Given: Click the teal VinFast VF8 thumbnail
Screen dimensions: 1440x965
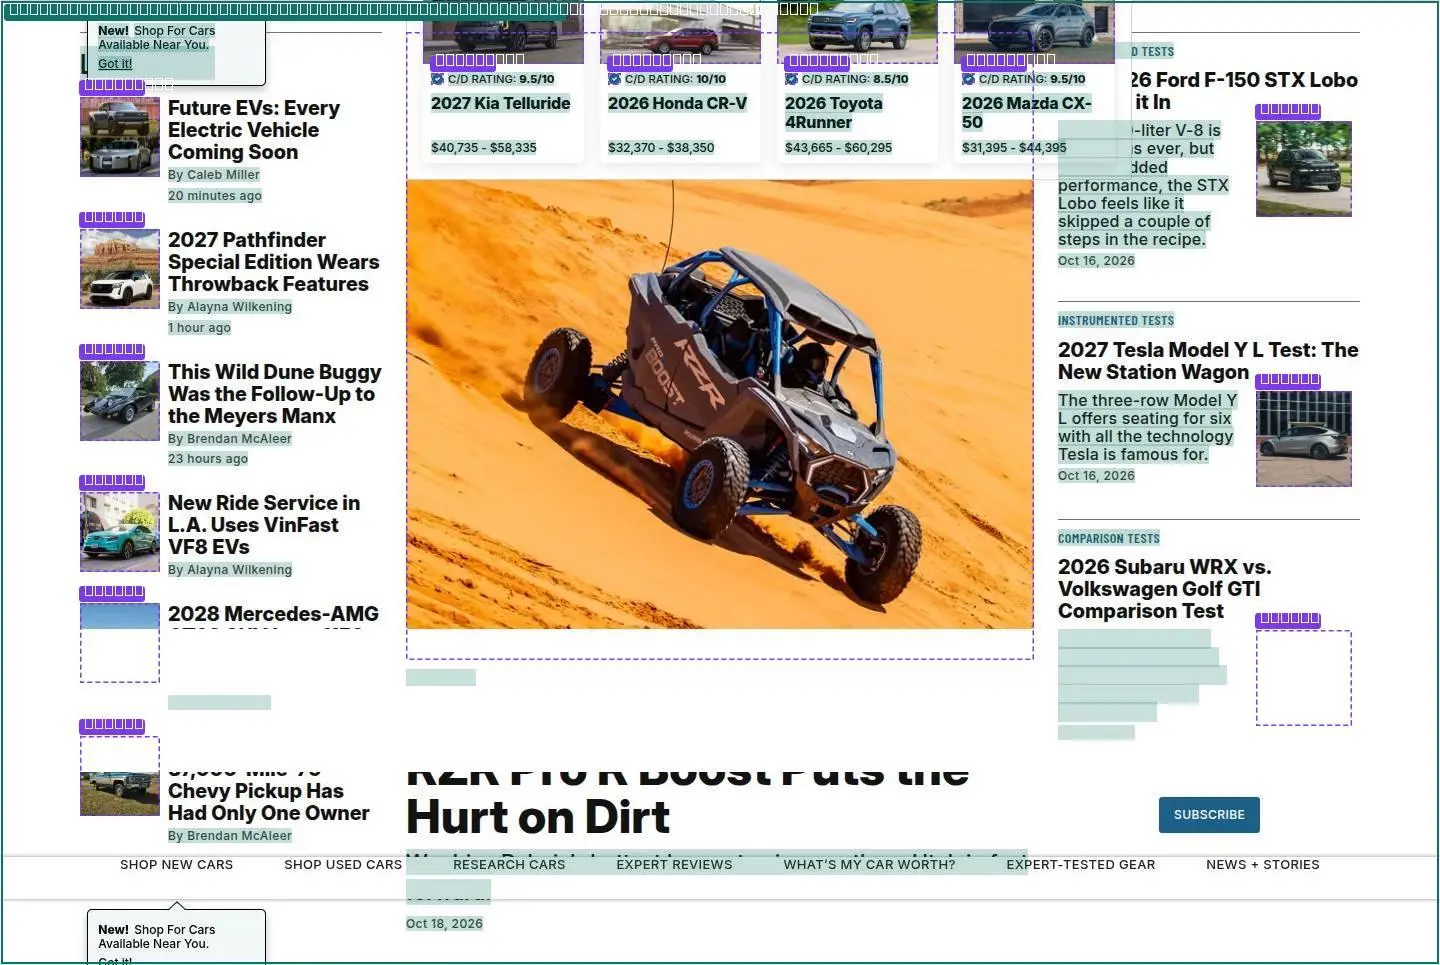Looking at the screenshot, I should [120, 532].
